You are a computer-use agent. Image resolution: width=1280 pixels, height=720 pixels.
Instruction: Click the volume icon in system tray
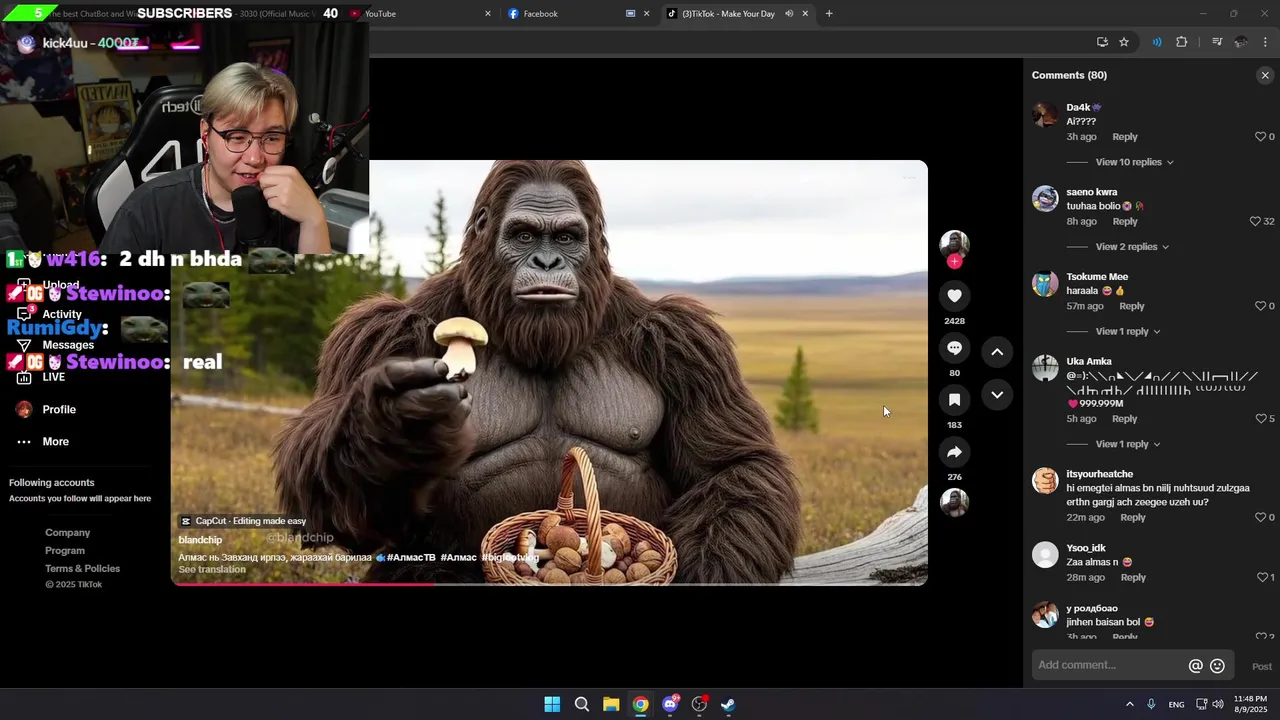(1218, 704)
